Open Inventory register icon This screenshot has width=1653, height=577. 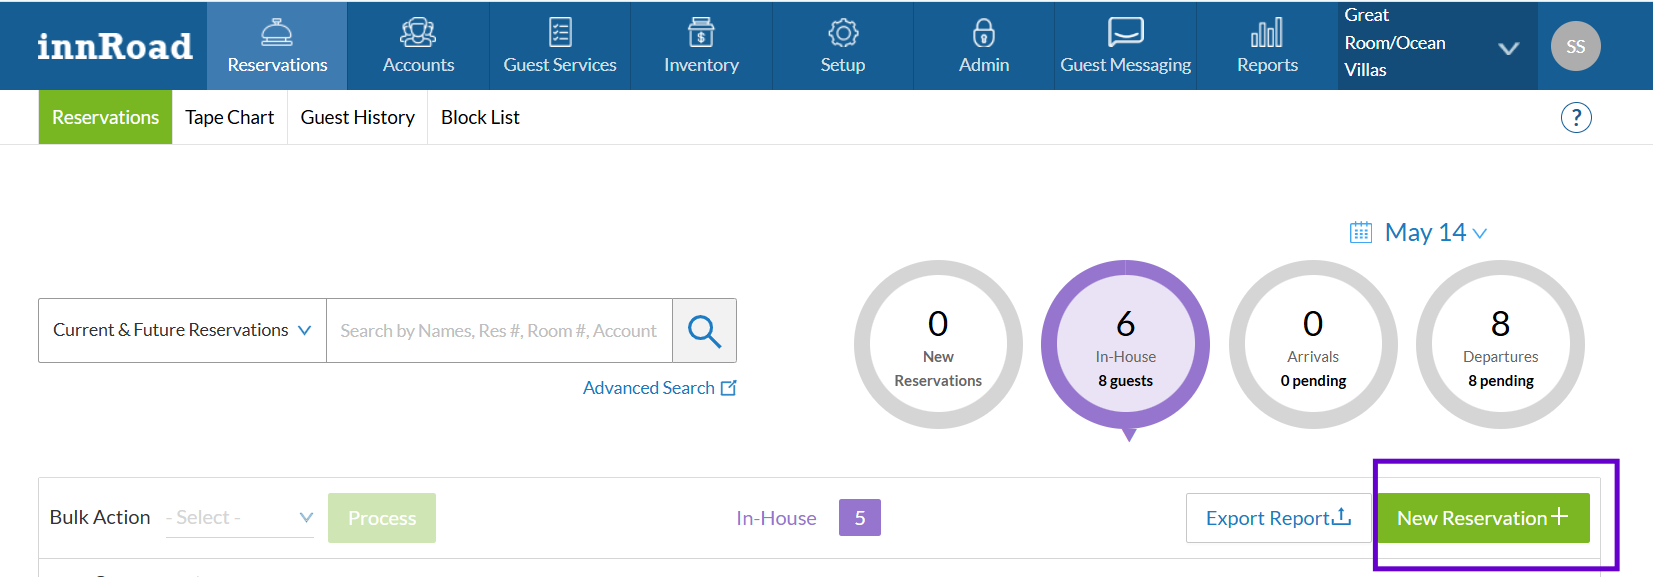701,33
